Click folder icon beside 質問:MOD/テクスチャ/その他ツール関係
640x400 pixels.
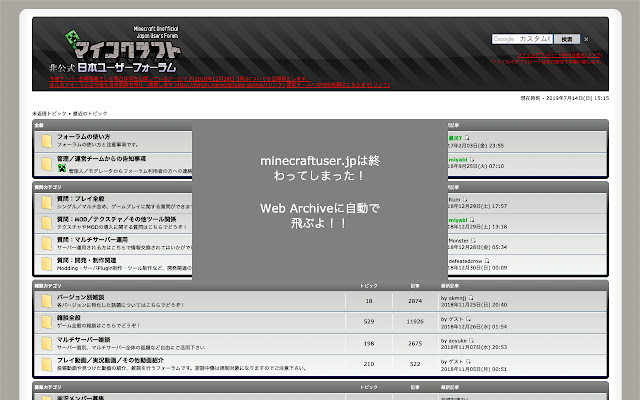(x=47, y=223)
